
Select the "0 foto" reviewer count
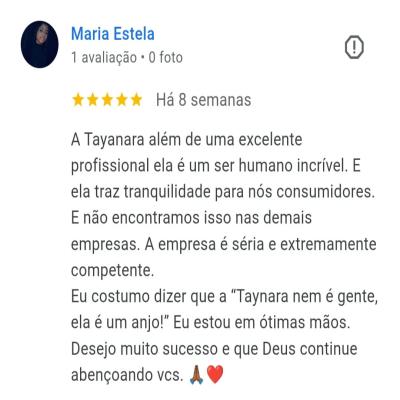tap(166, 58)
